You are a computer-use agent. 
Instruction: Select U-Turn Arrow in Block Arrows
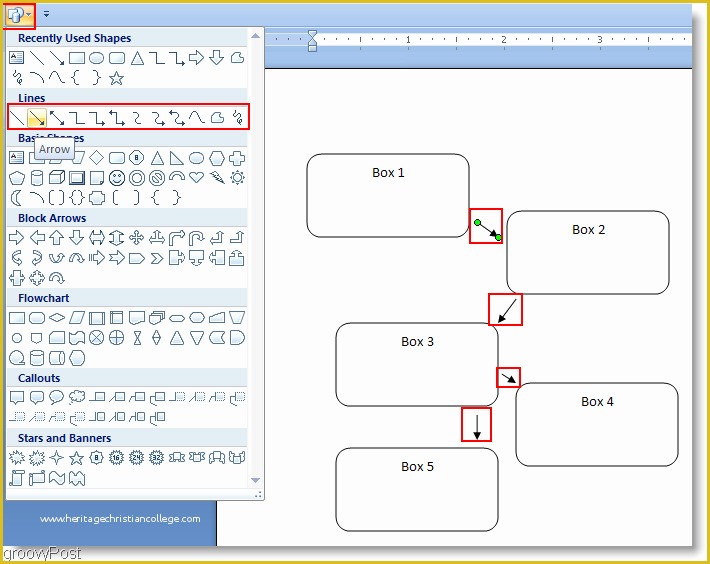pyautogui.click(x=196, y=238)
